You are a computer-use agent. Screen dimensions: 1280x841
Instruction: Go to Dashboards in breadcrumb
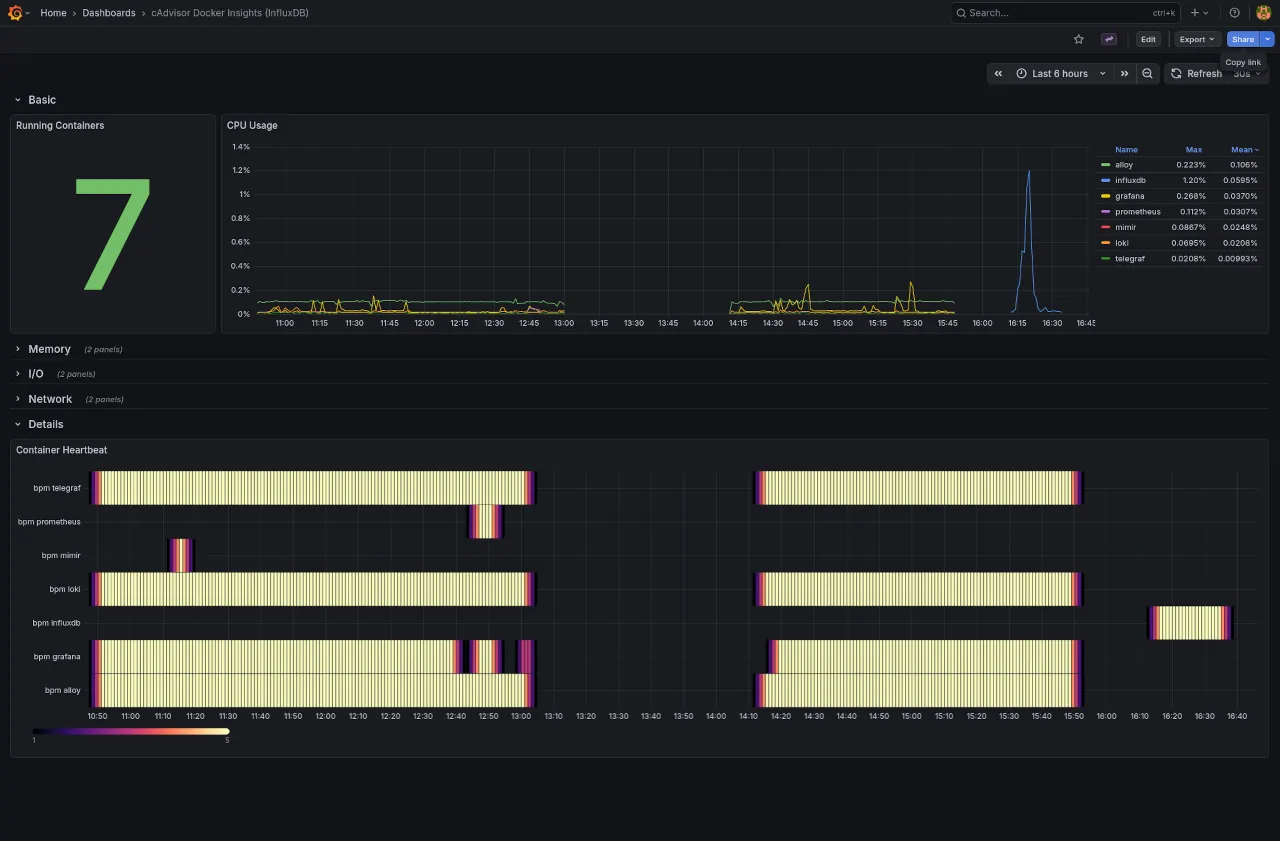(x=109, y=13)
